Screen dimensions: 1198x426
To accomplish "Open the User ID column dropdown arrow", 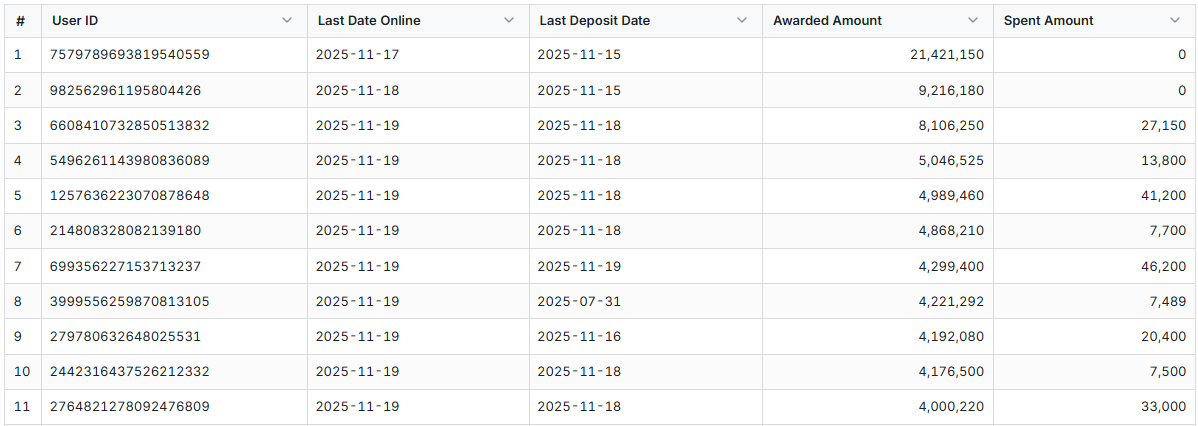I will [287, 20].
